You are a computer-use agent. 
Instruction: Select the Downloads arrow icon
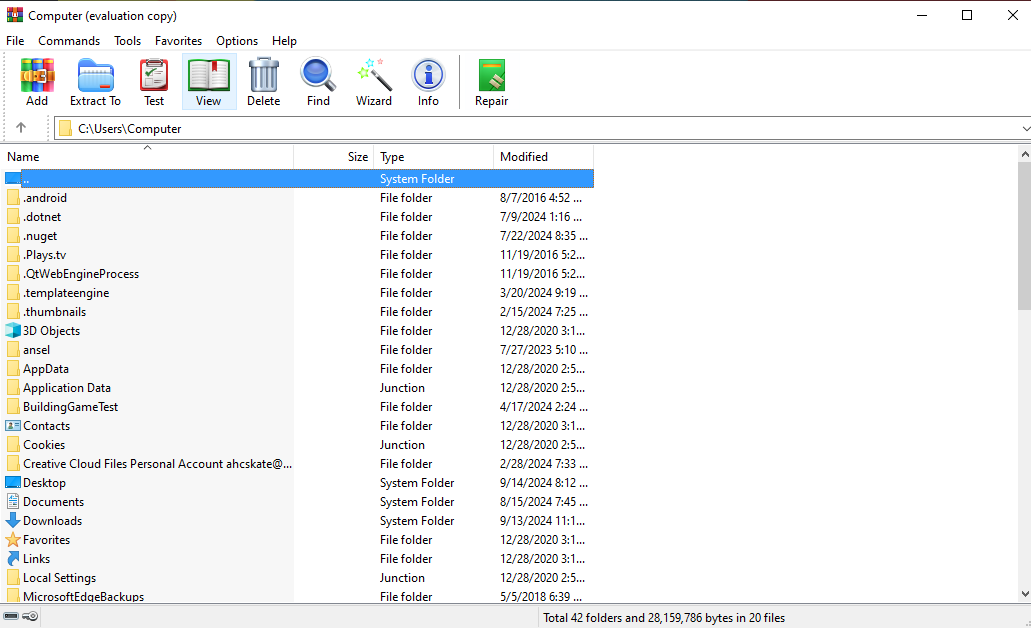(x=12, y=520)
